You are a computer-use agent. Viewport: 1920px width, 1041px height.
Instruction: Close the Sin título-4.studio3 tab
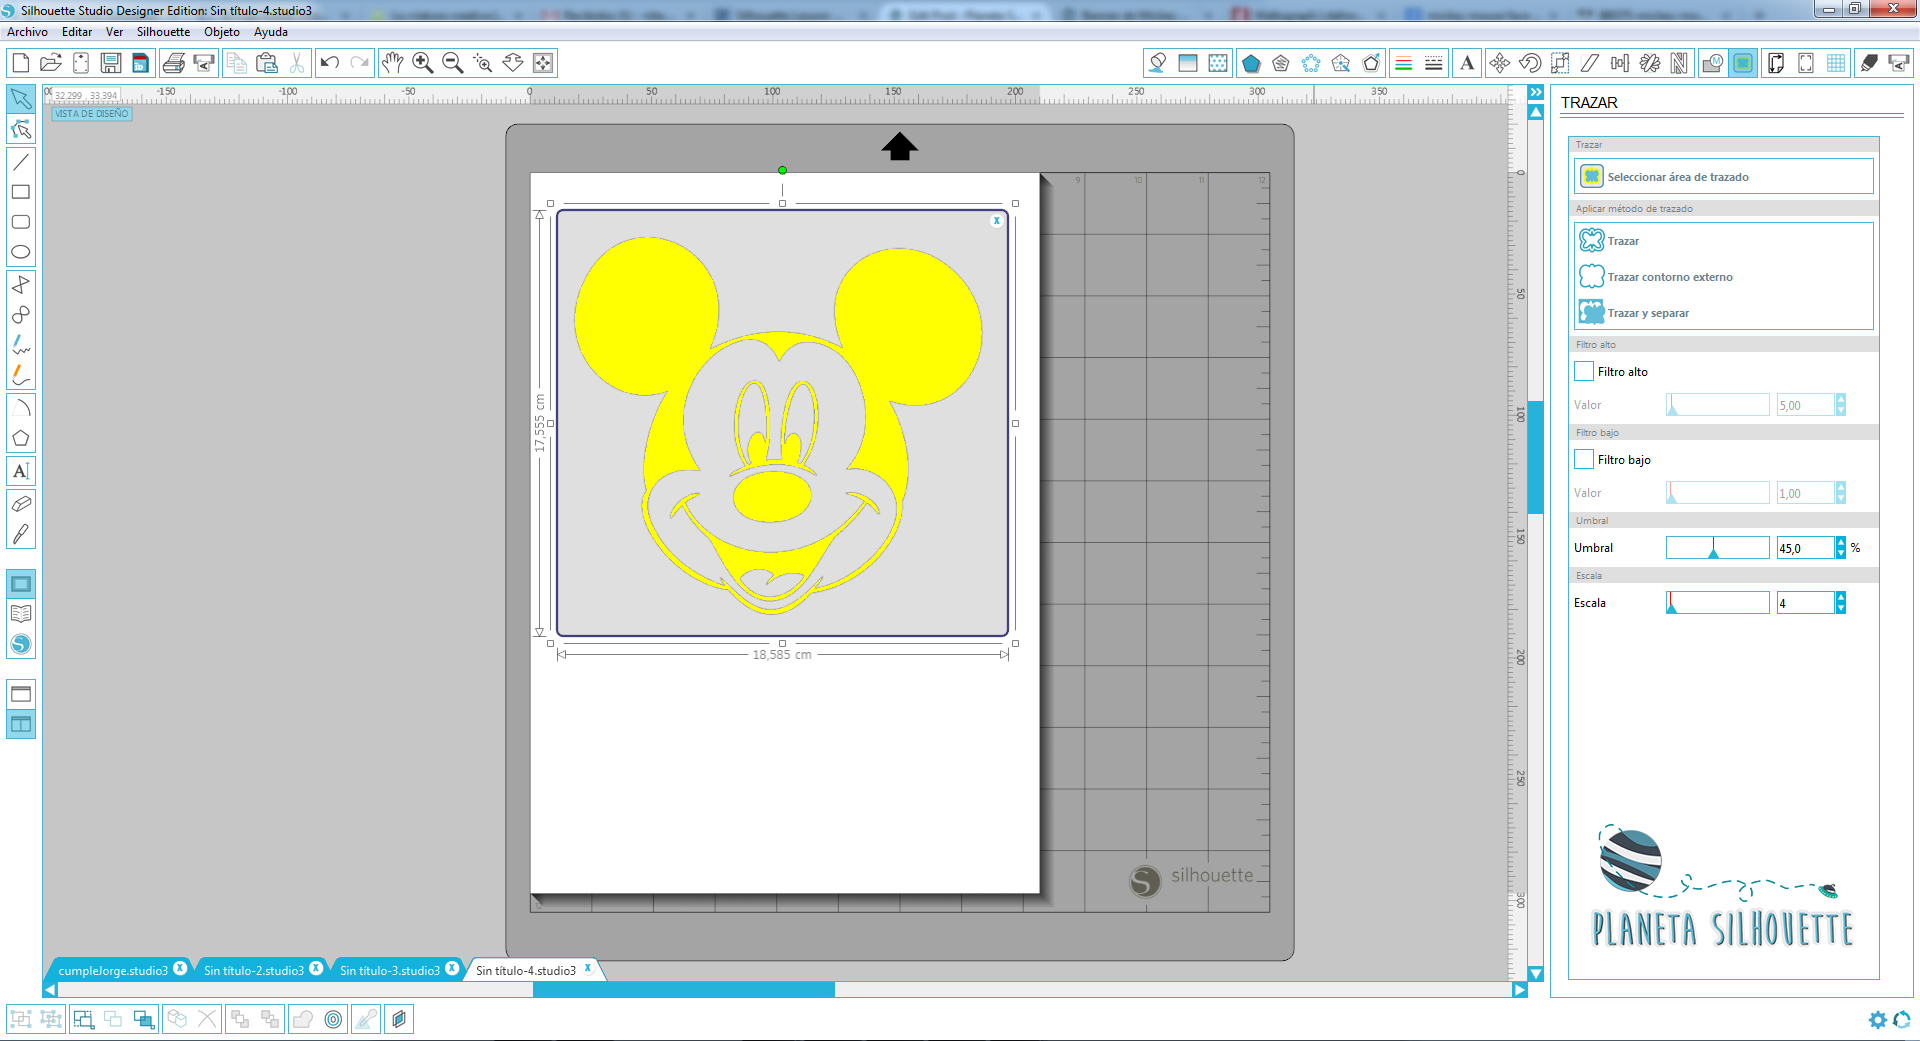pos(588,968)
